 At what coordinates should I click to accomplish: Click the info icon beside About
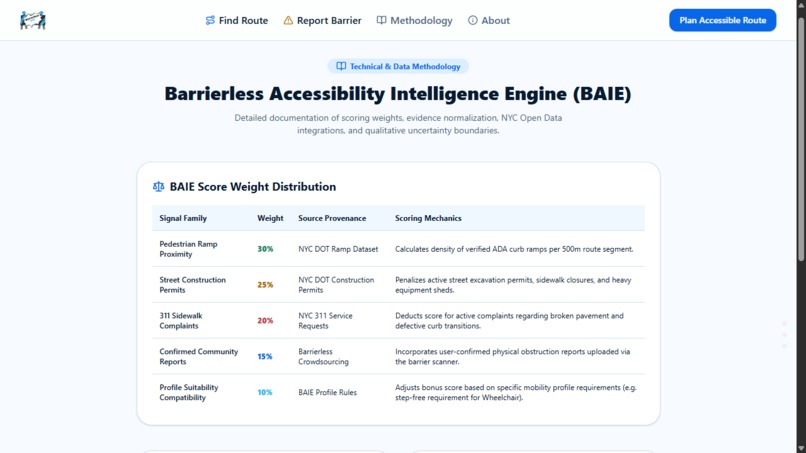pos(472,21)
